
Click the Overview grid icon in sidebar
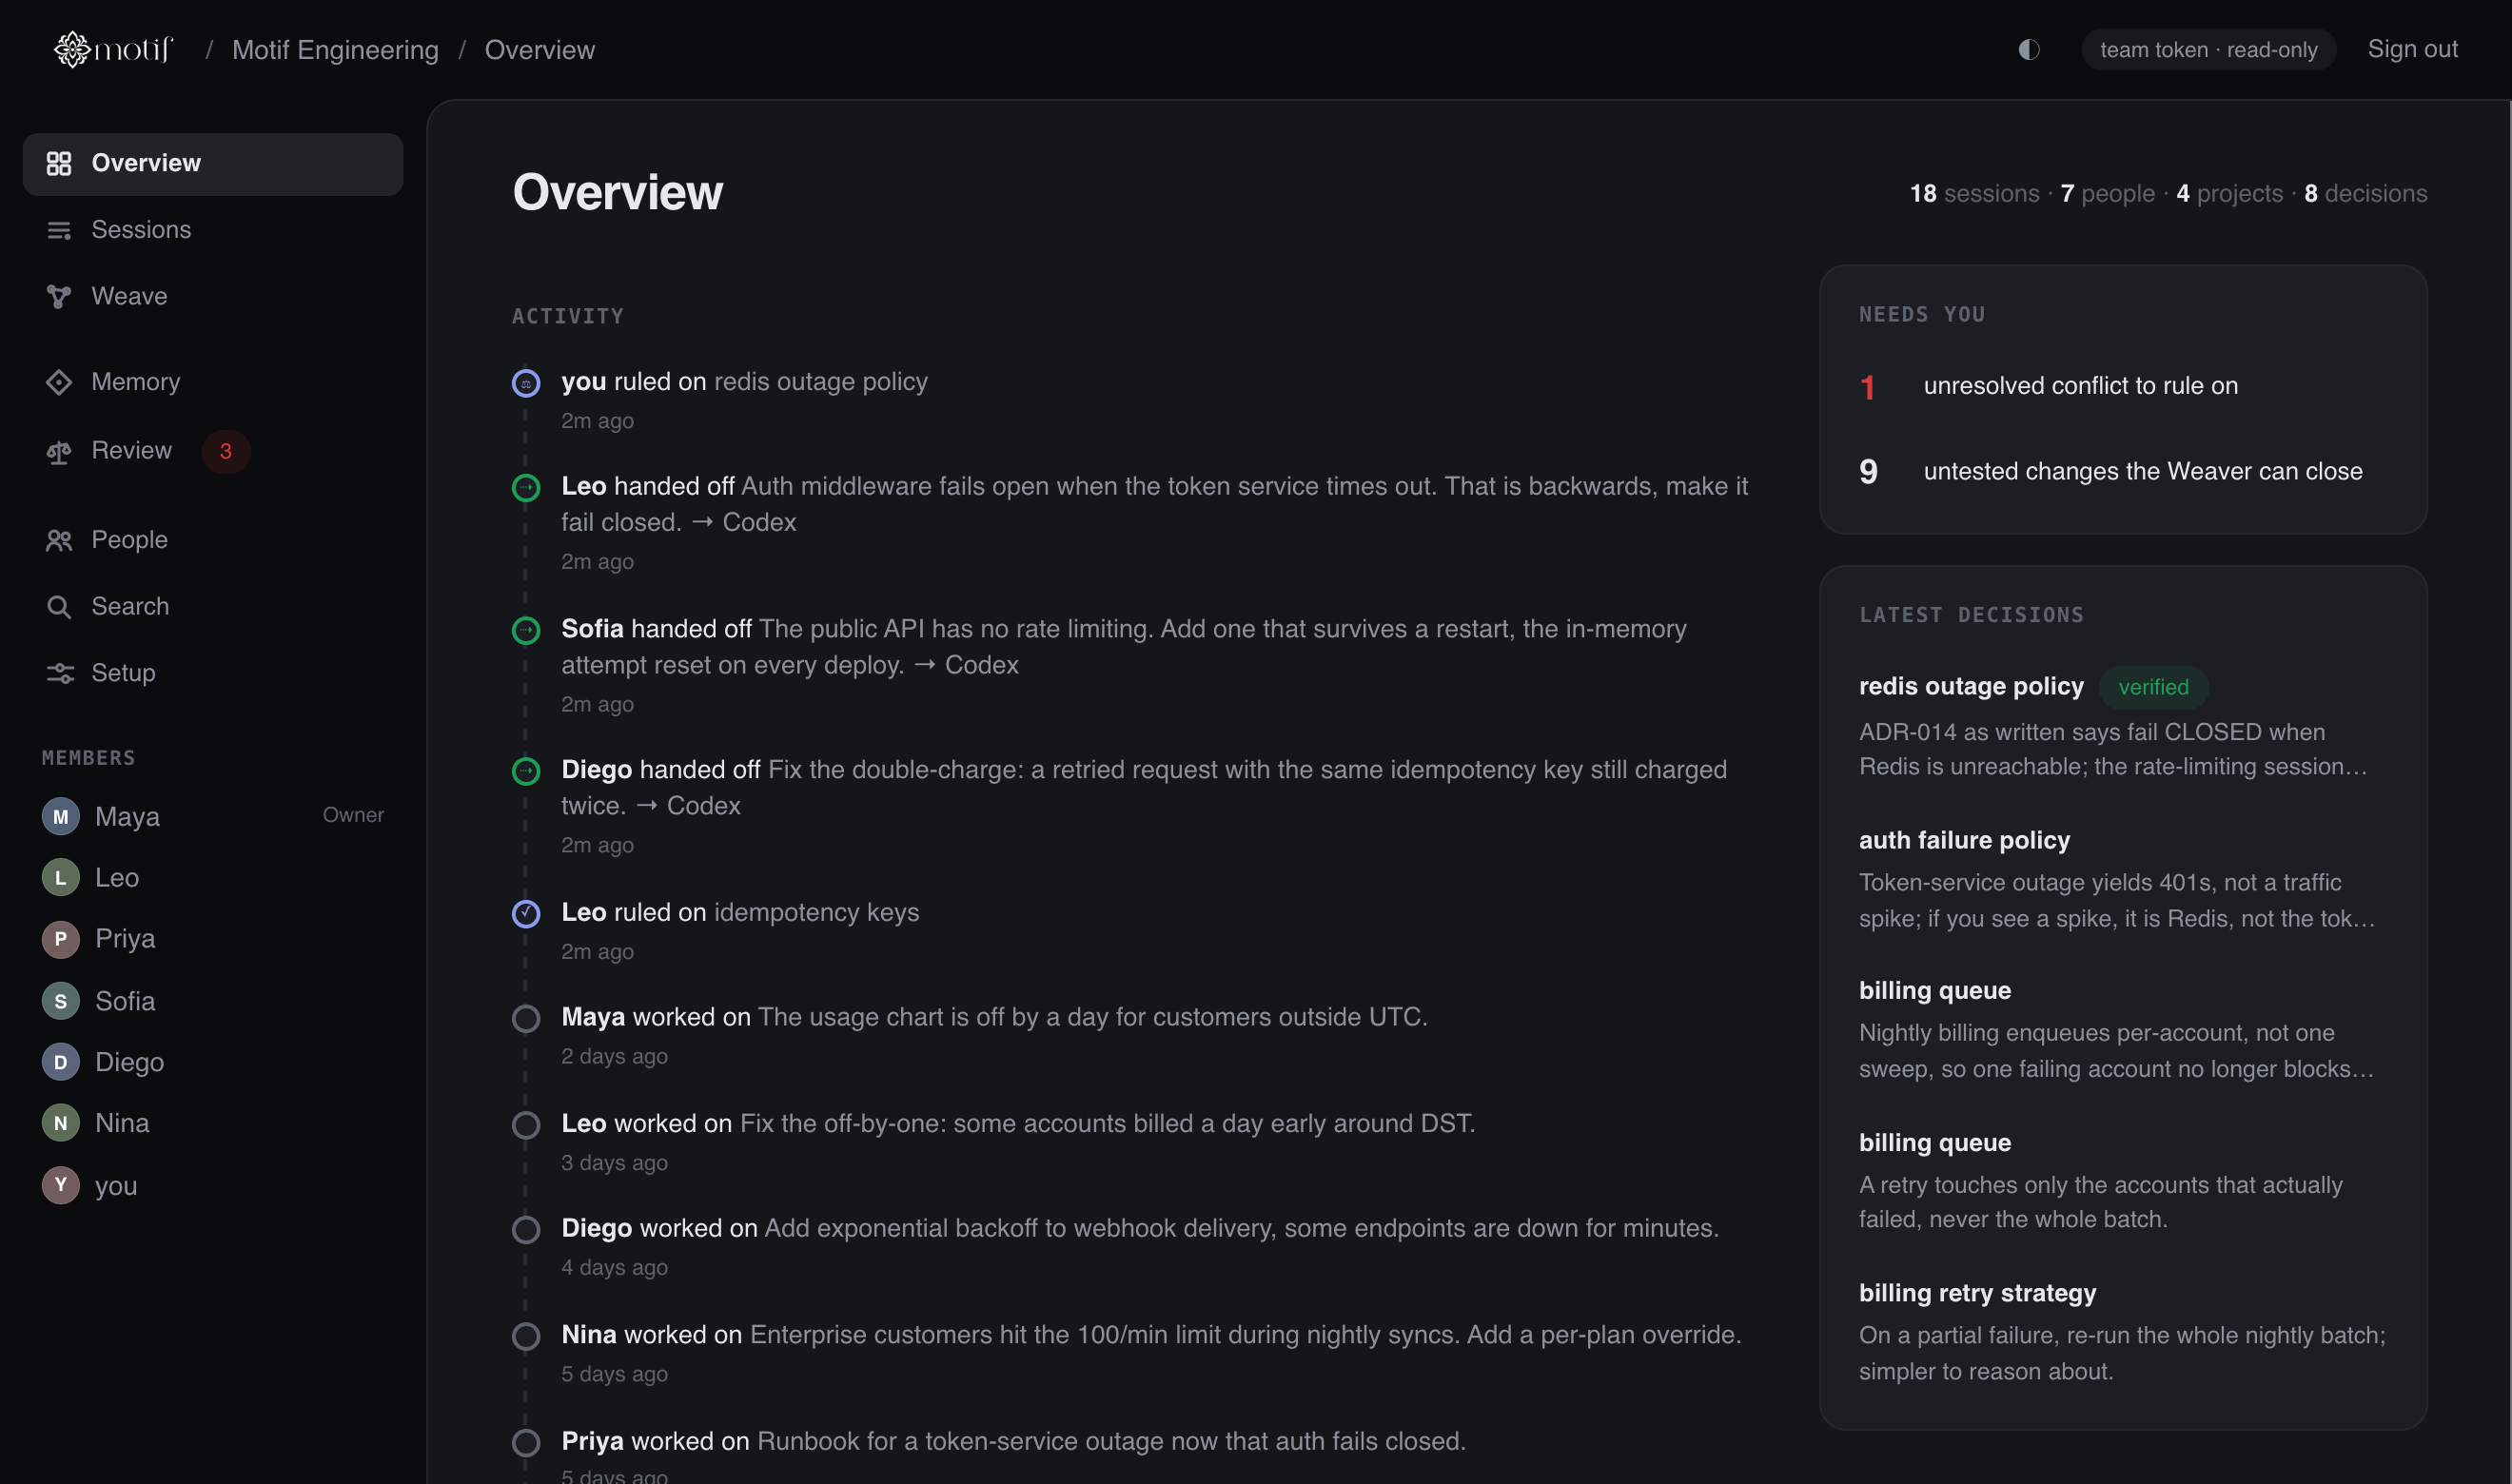(x=59, y=163)
